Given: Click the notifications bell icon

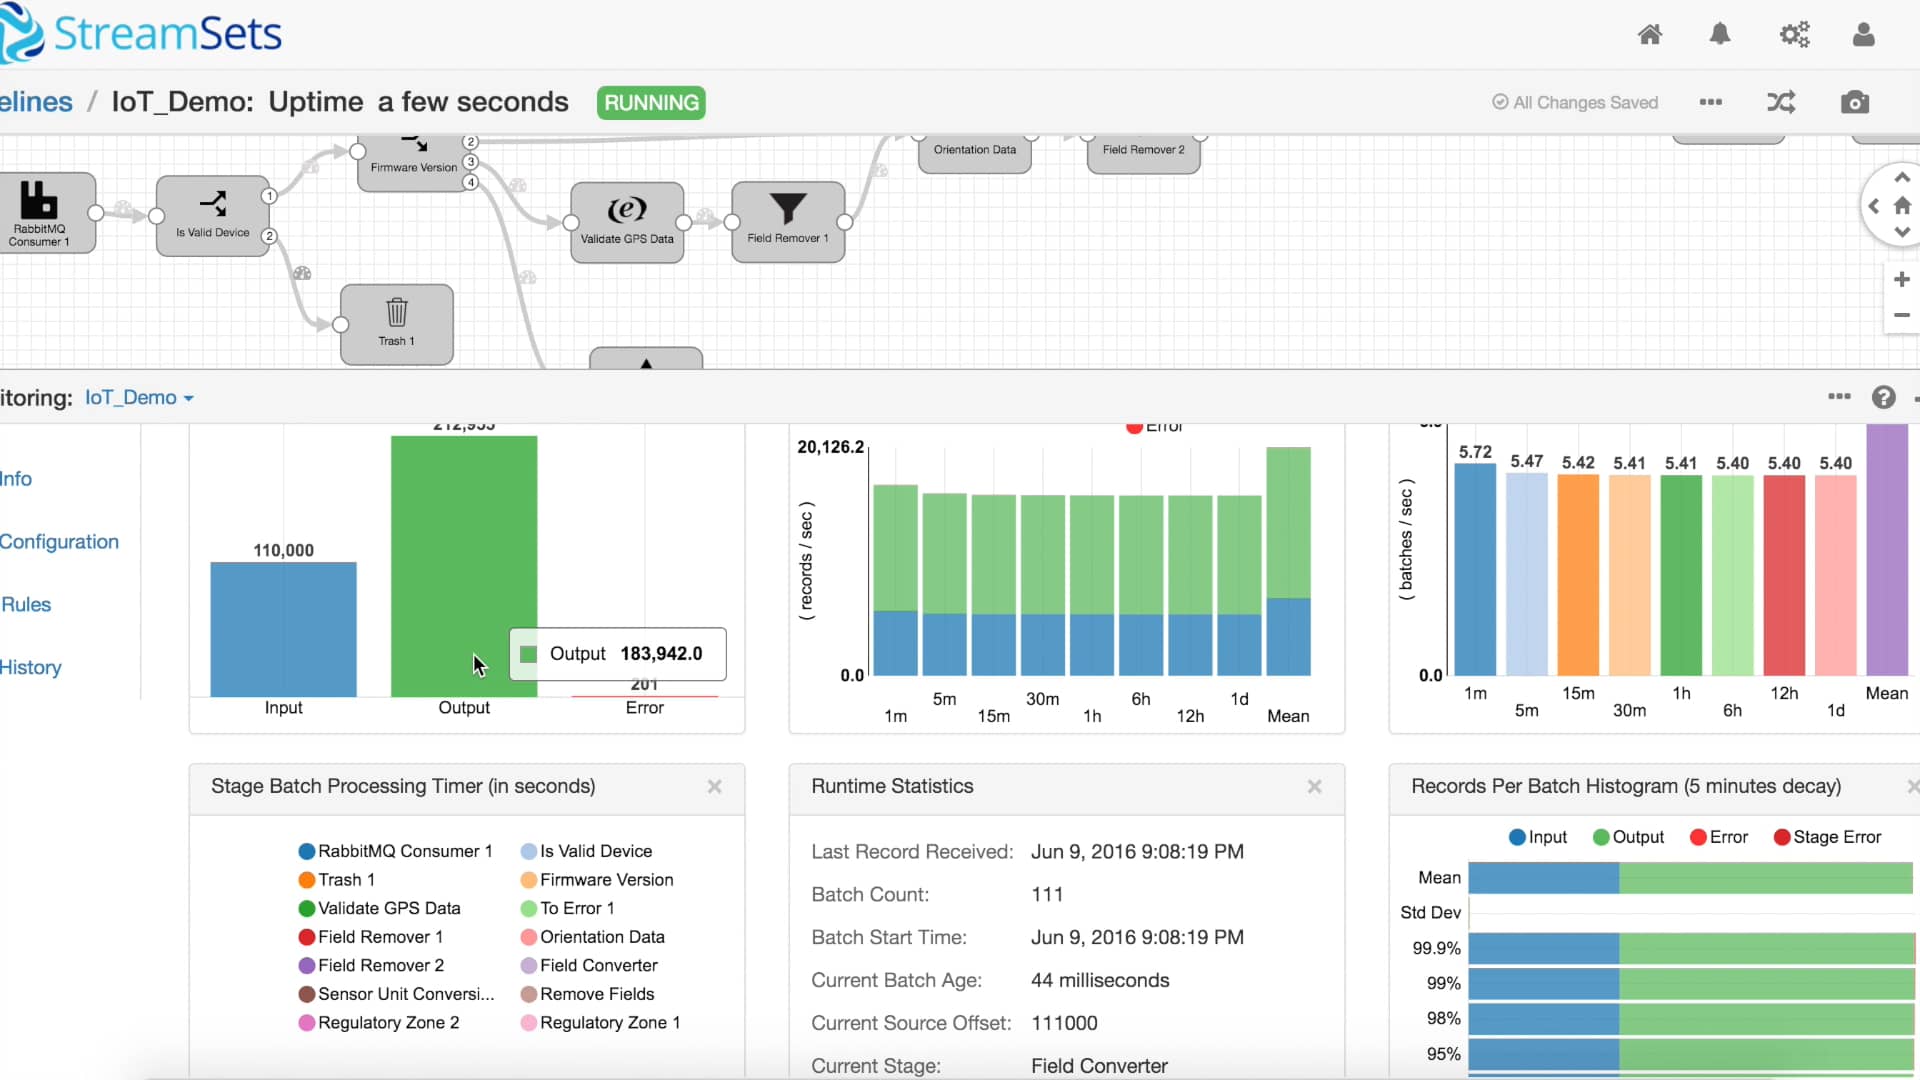Looking at the screenshot, I should point(1720,33).
